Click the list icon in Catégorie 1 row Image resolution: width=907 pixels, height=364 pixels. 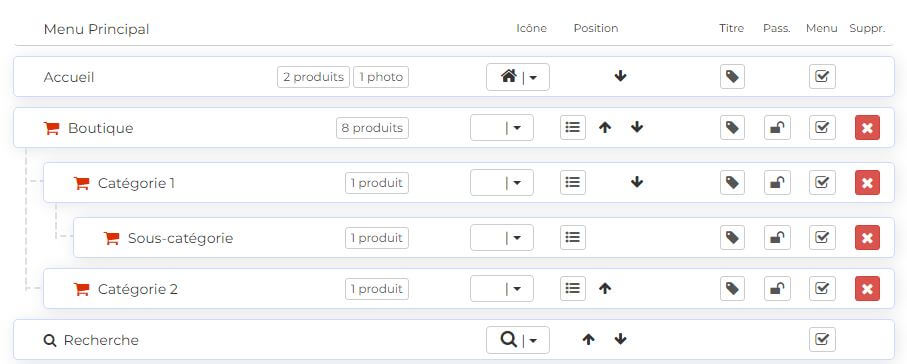pyautogui.click(x=573, y=182)
